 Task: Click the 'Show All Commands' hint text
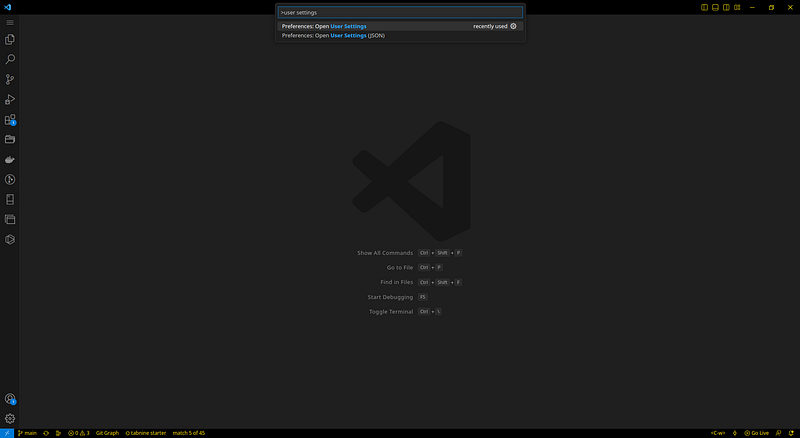point(385,253)
